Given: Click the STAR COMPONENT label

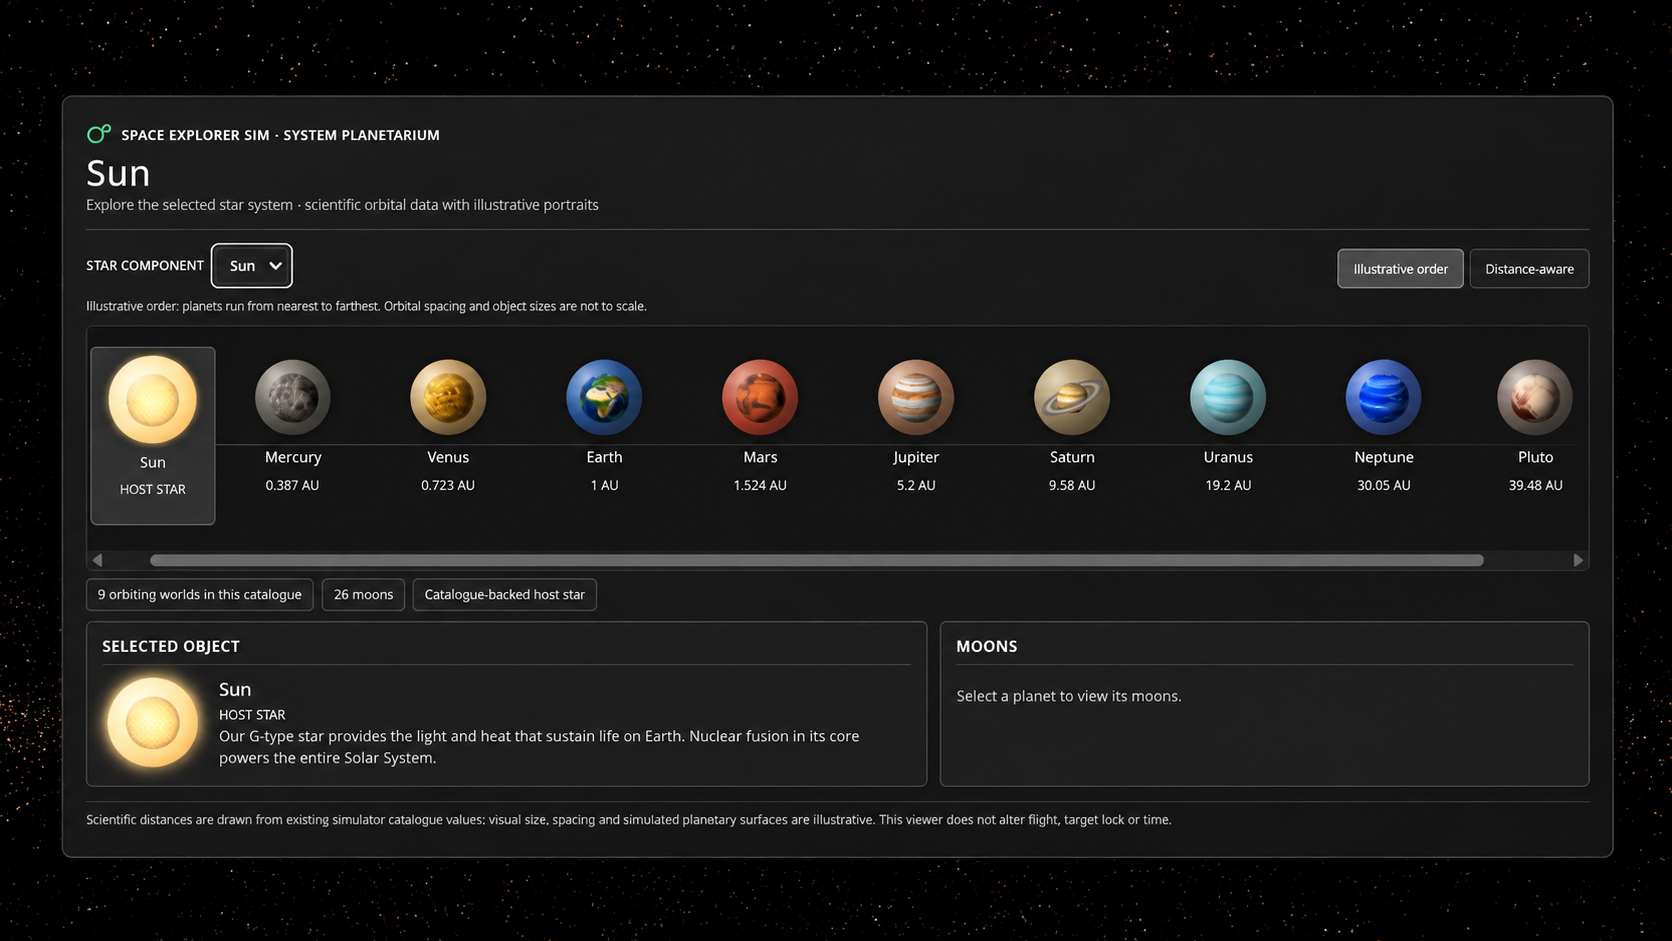Looking at the screenshot, I should tap(145, 265).
